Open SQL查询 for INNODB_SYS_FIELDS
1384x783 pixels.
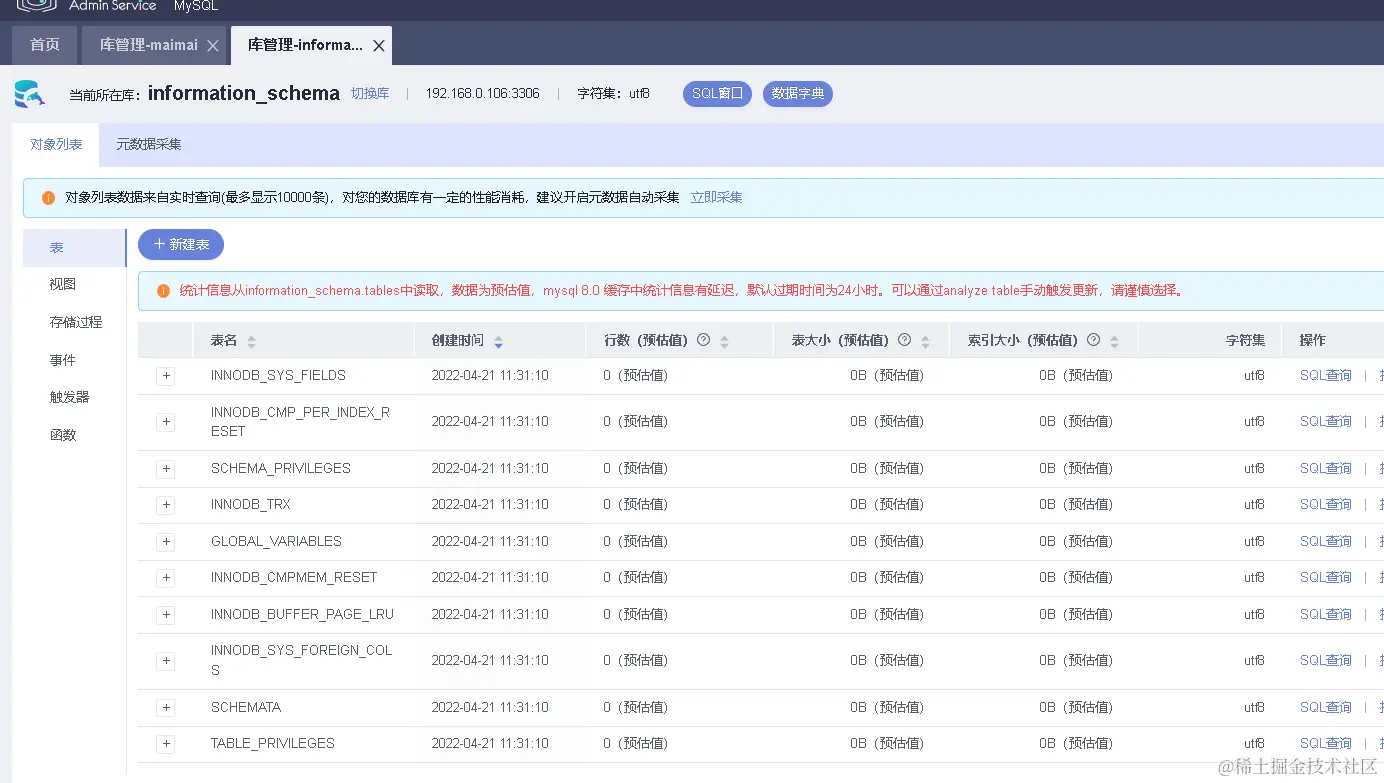point(1326,376)
